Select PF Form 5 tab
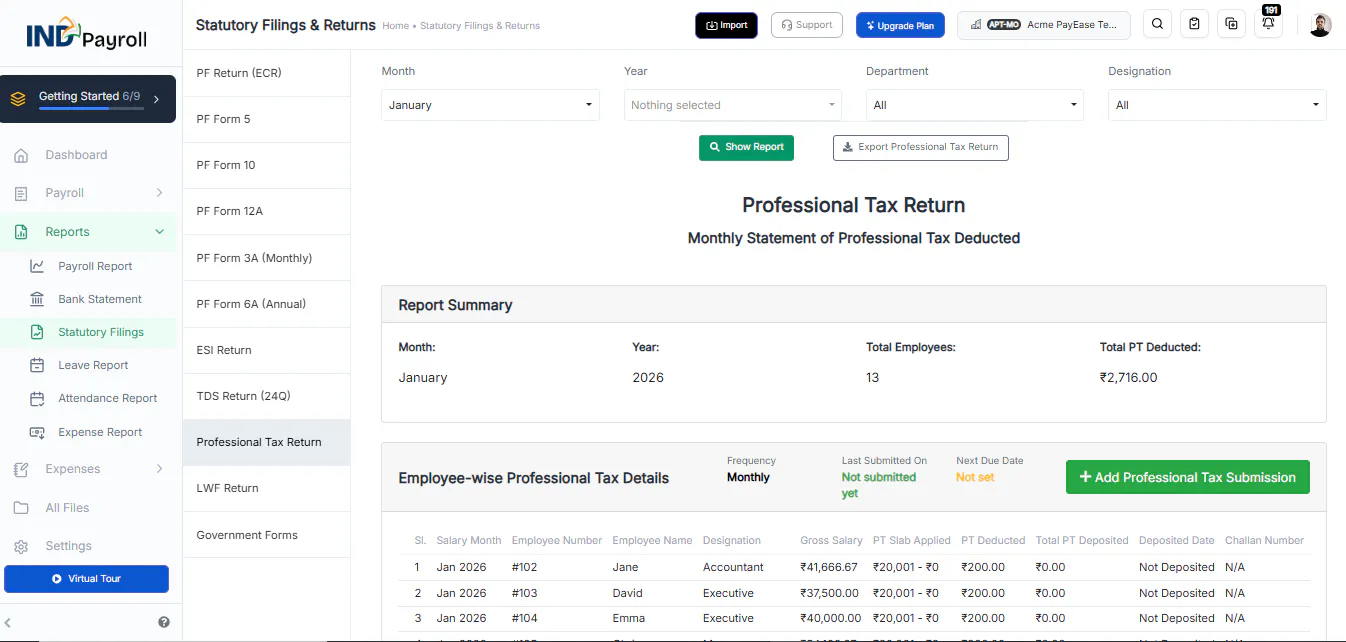The height and width of the screenshot is (642, 1346). click(x=266, y=119)
